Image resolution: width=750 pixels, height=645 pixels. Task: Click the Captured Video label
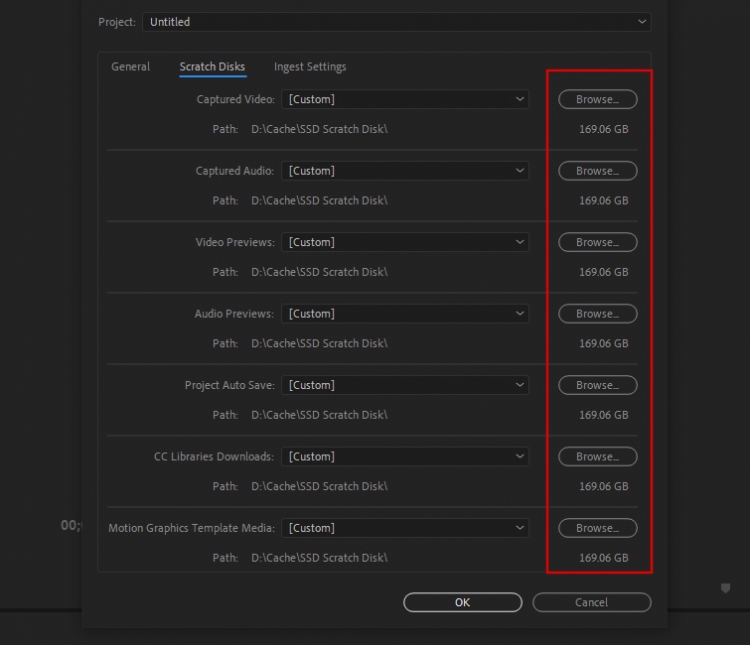(x=236, y=100)
